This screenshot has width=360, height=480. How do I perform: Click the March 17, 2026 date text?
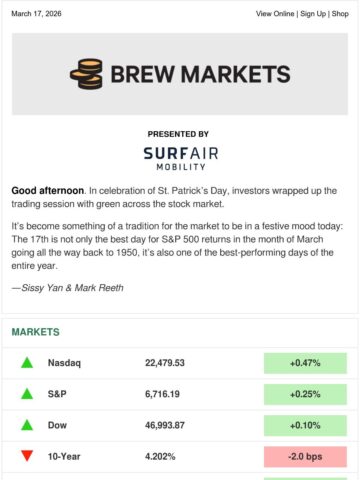click(x=36, y=14)
